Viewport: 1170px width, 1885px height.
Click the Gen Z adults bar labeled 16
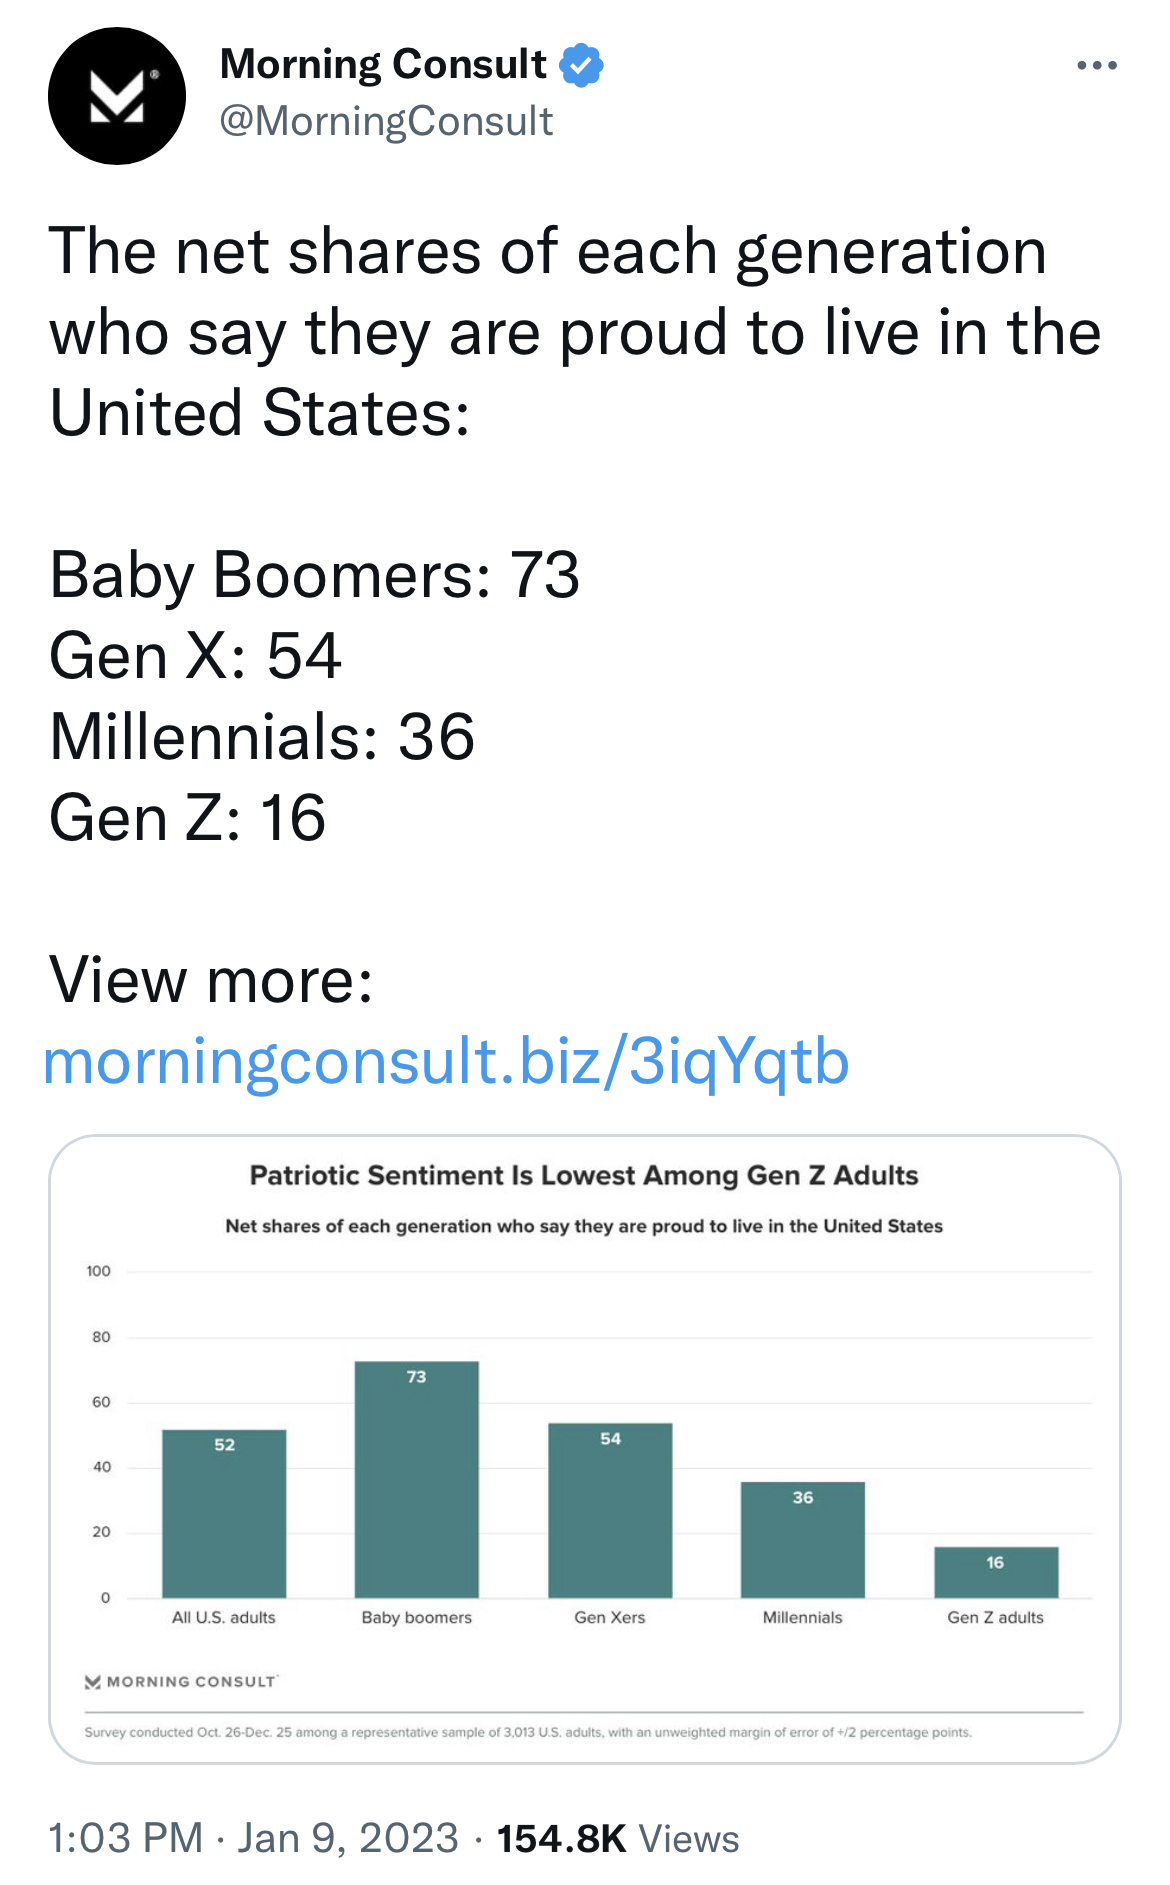pyautogui.click(x=996, y=1572)
